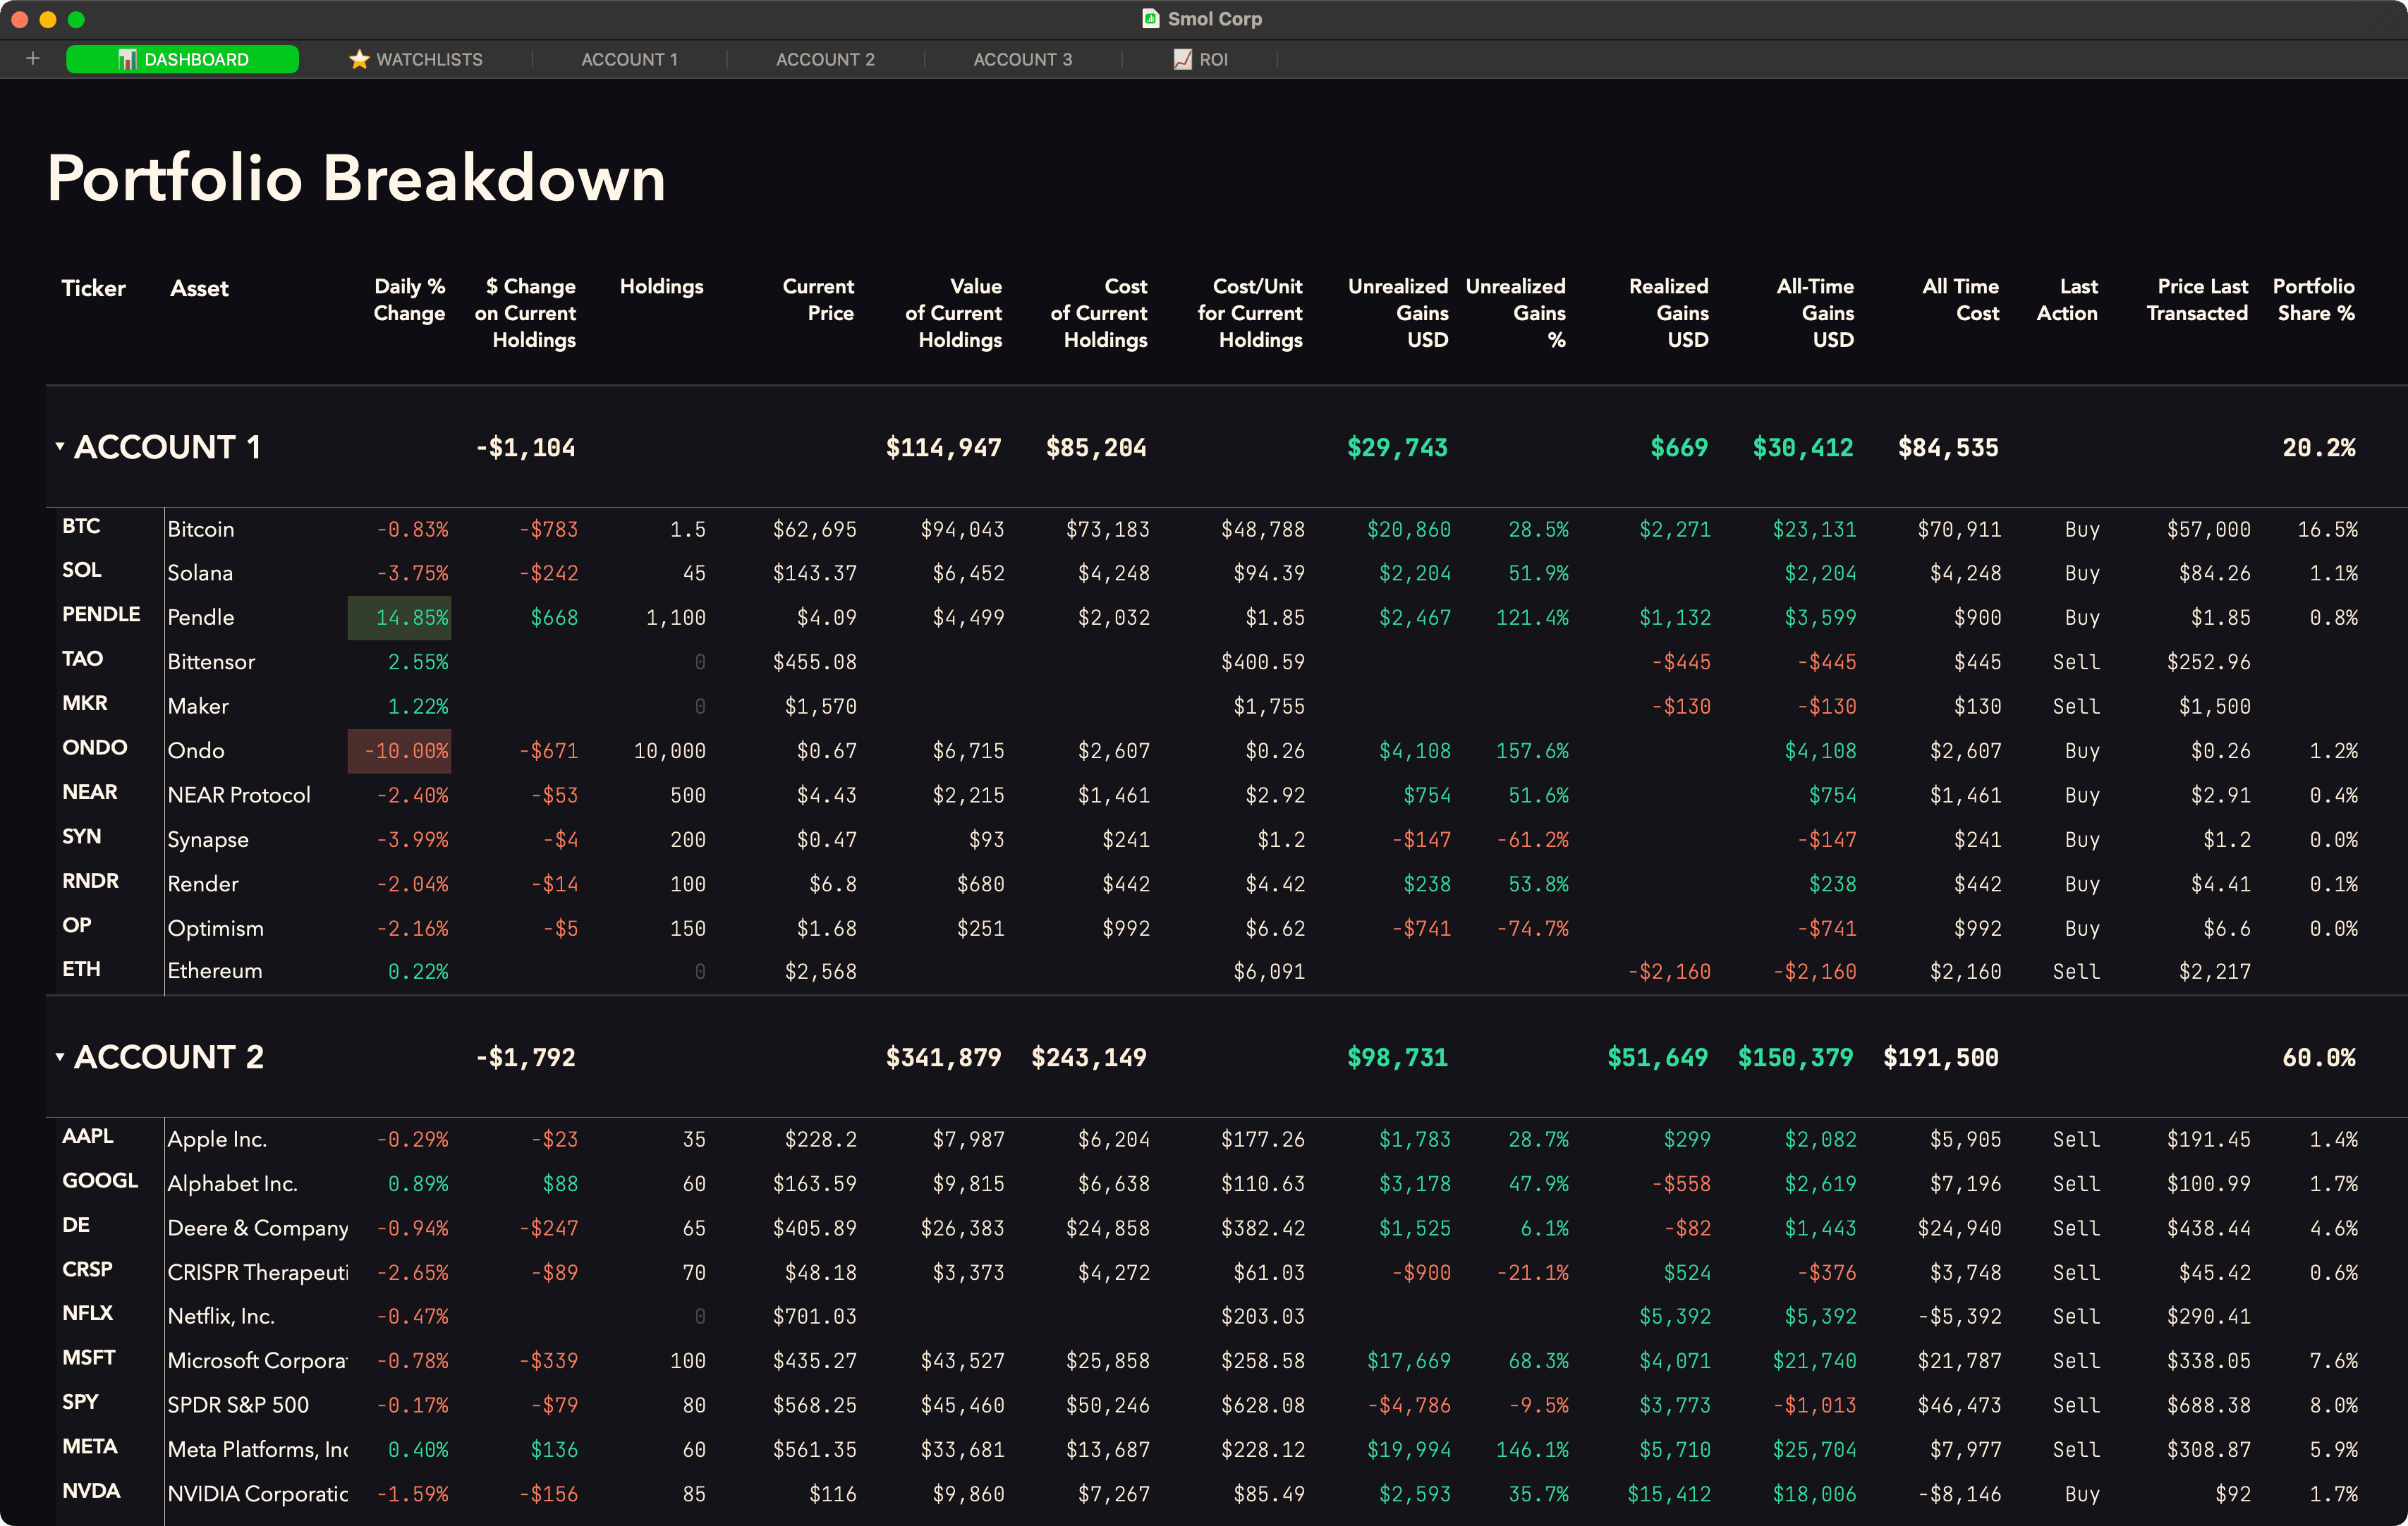Click the chart icon on DASHBOARD tab
The width and height of the screenshot is (2408, 1526).
pyautogui.click(x=126, y=60)
